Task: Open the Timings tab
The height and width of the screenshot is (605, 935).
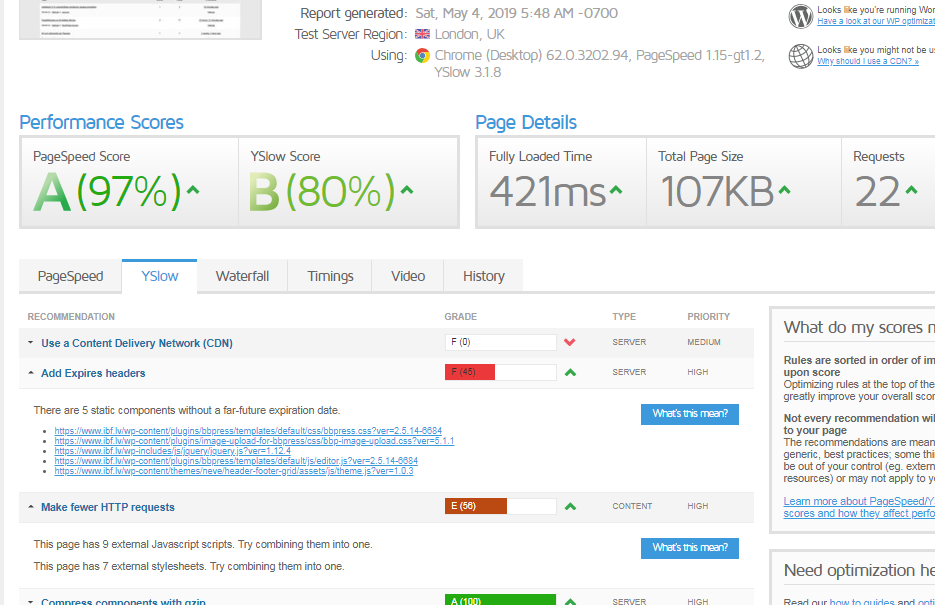Action: coord(330,276)
